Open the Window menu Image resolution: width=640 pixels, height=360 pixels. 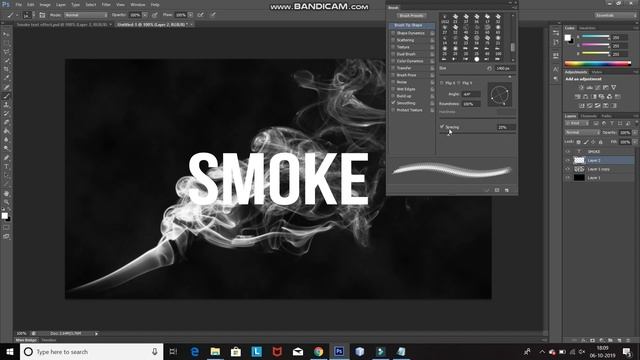pos(138,5)
